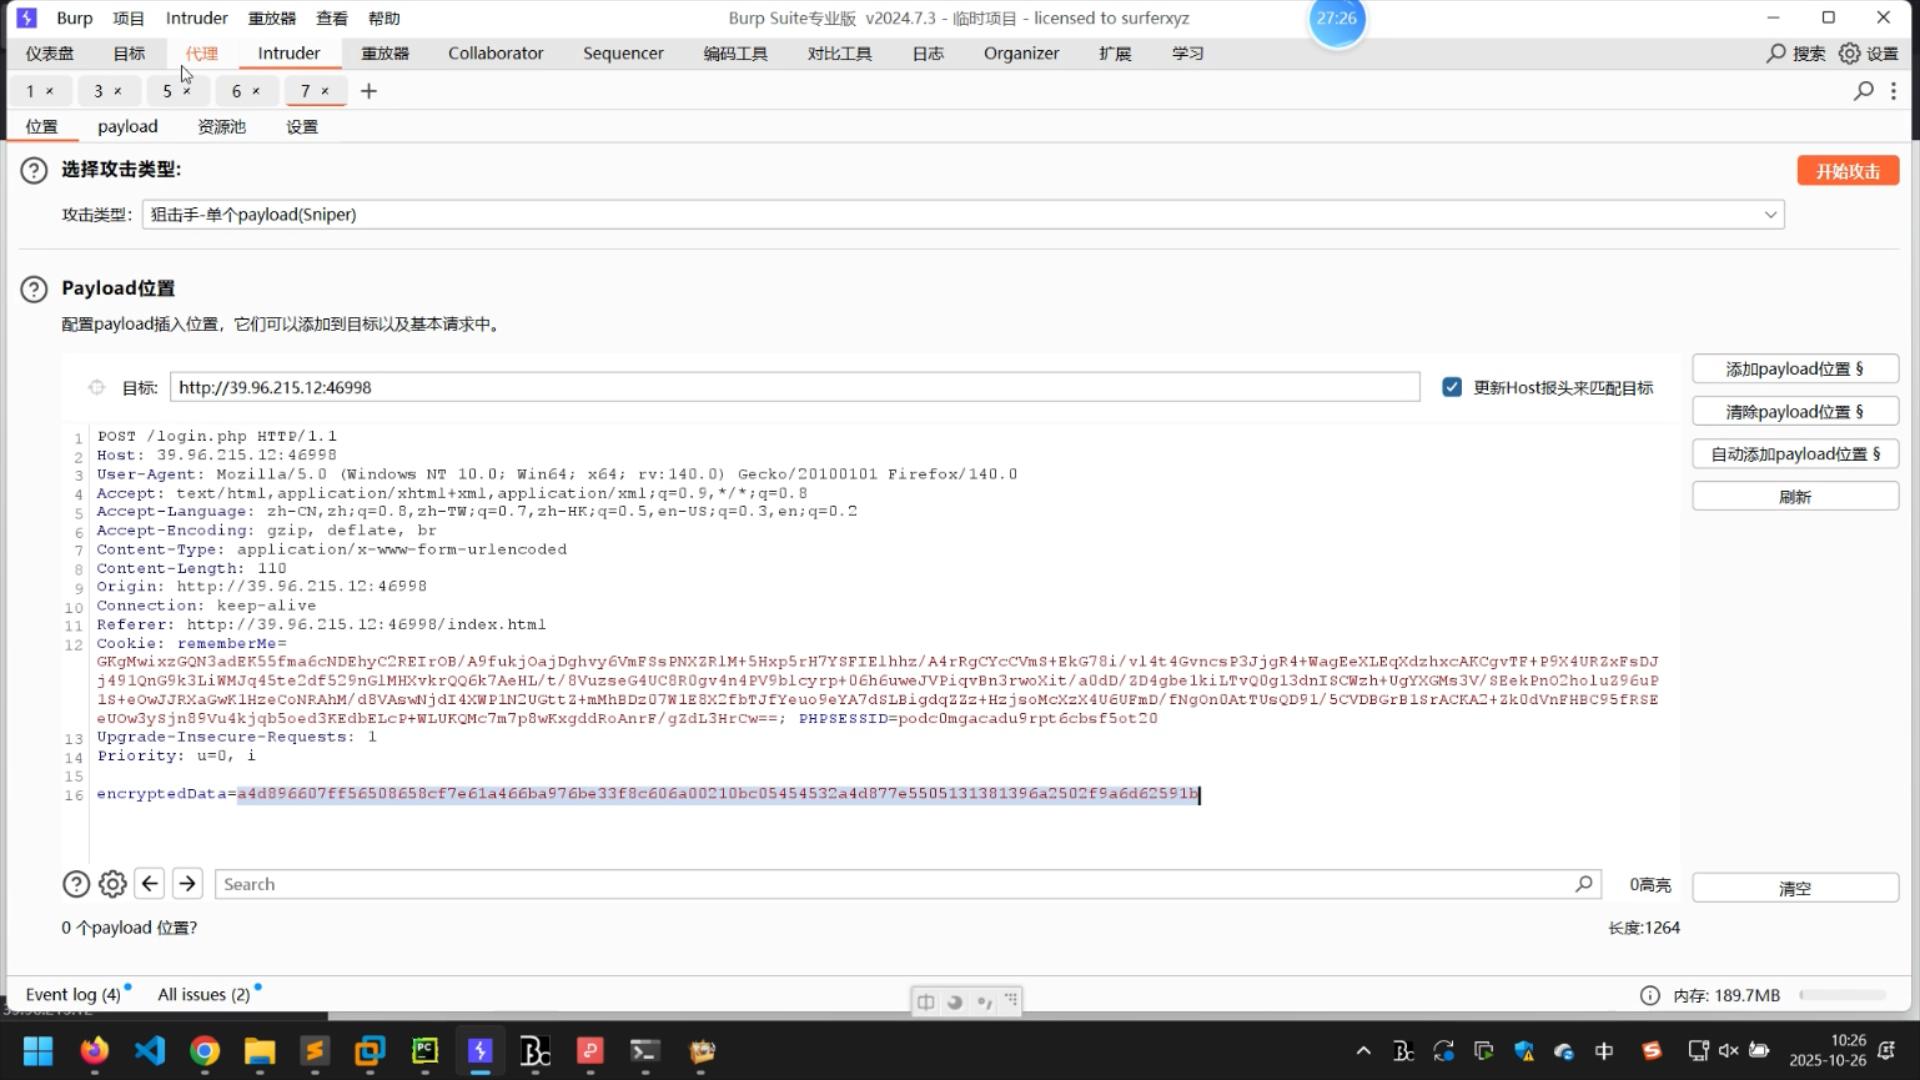Open the Intruder tab options kebab menu

pos(1893,91)
